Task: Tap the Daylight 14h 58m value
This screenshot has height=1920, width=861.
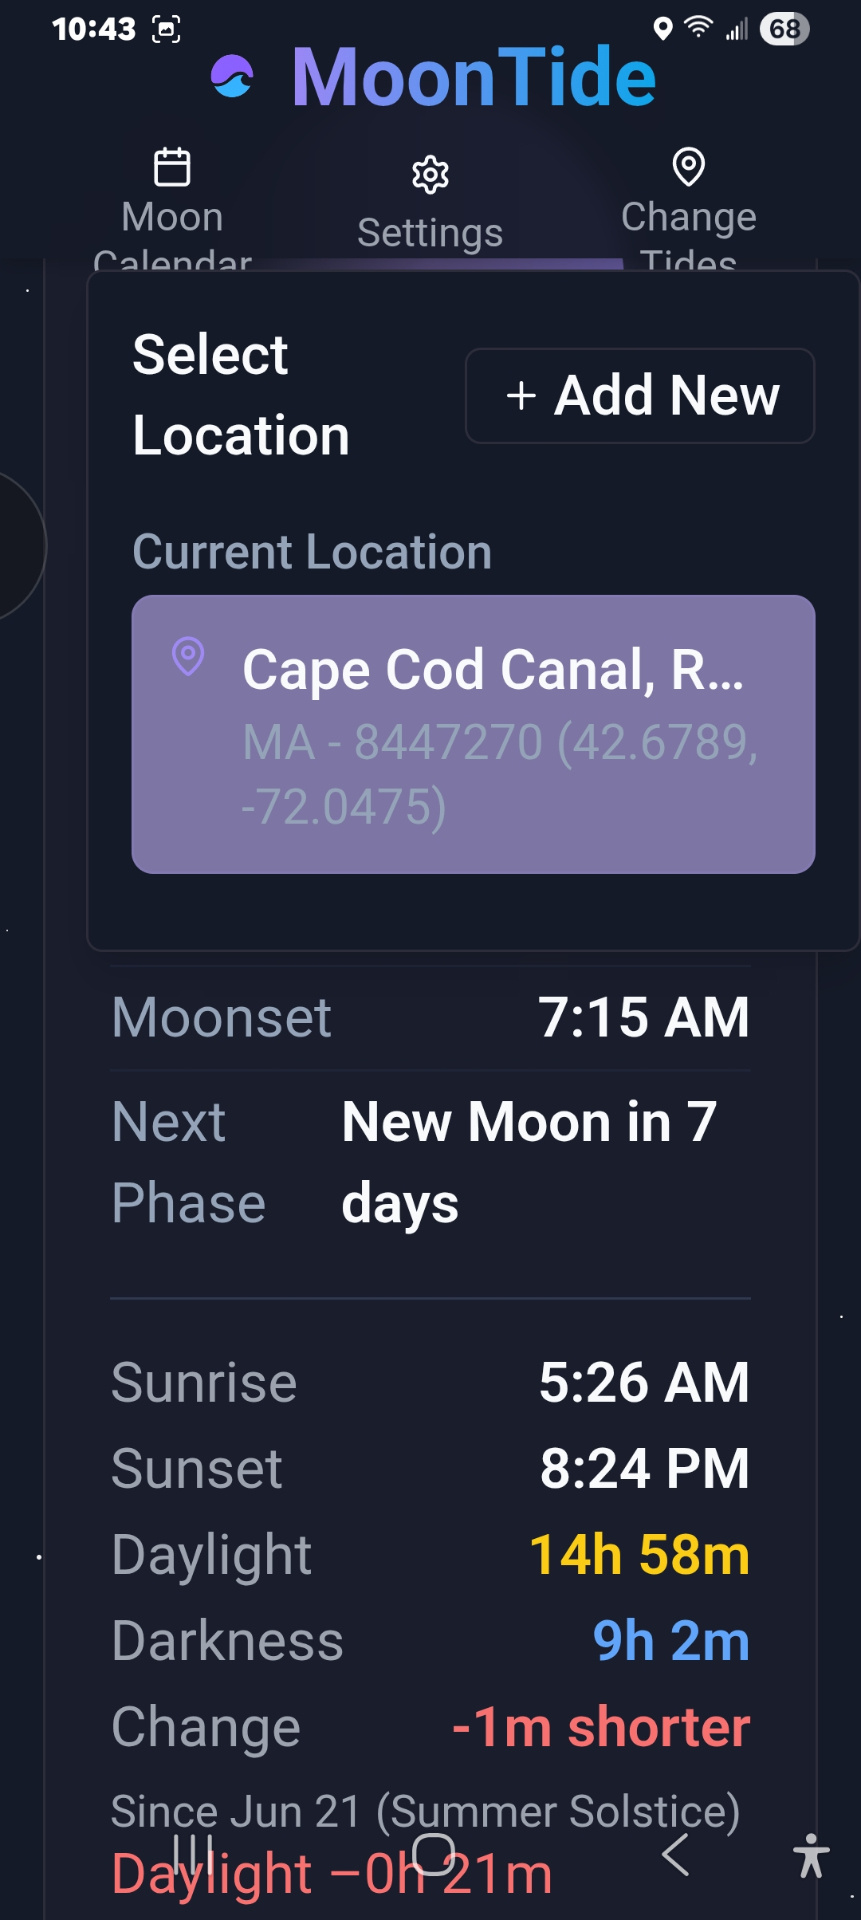Action: click(x=639, y=1555)
